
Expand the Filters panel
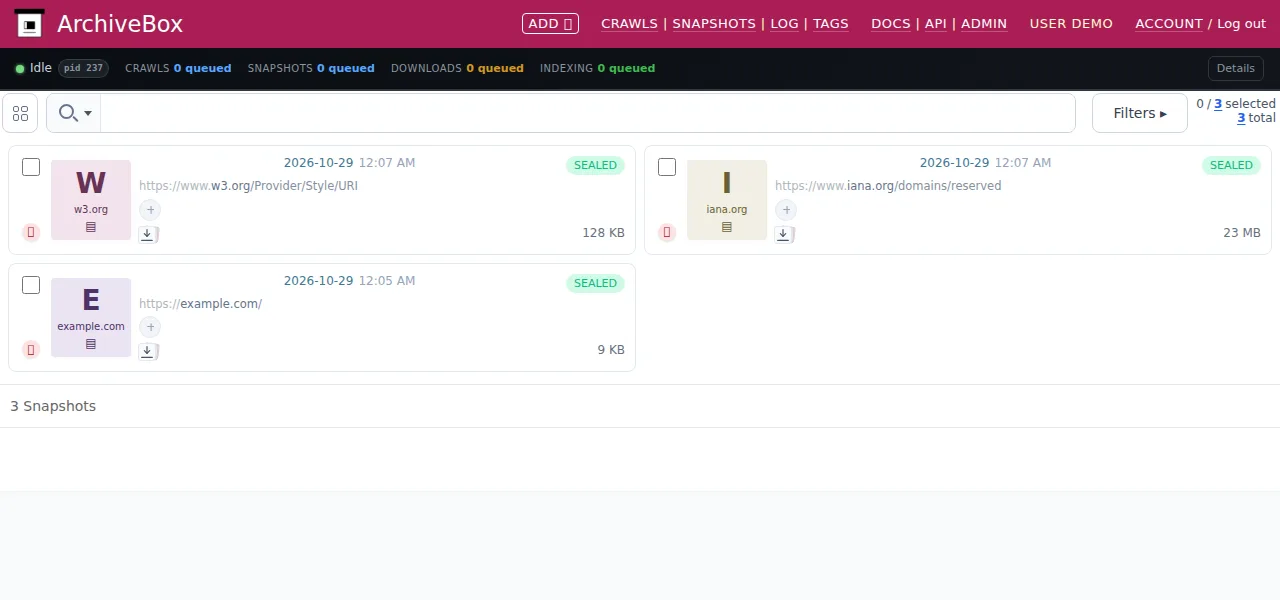pyautogui.click(x=1140, y=113)
